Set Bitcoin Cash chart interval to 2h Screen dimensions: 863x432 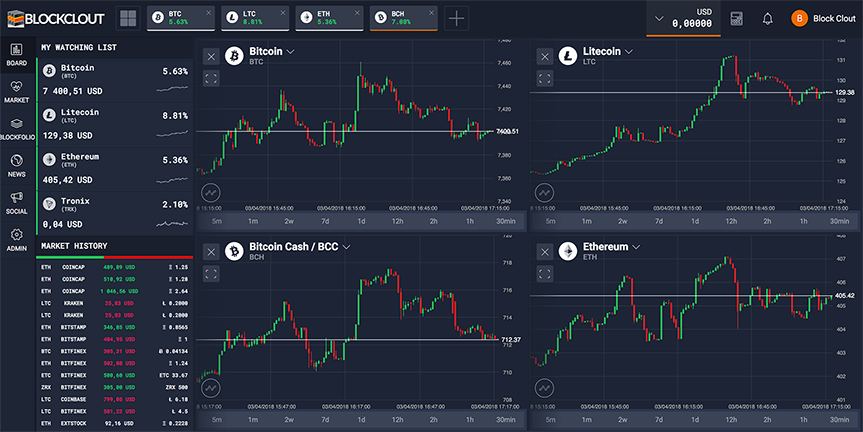pyautogui.click(x=434, y=420)
